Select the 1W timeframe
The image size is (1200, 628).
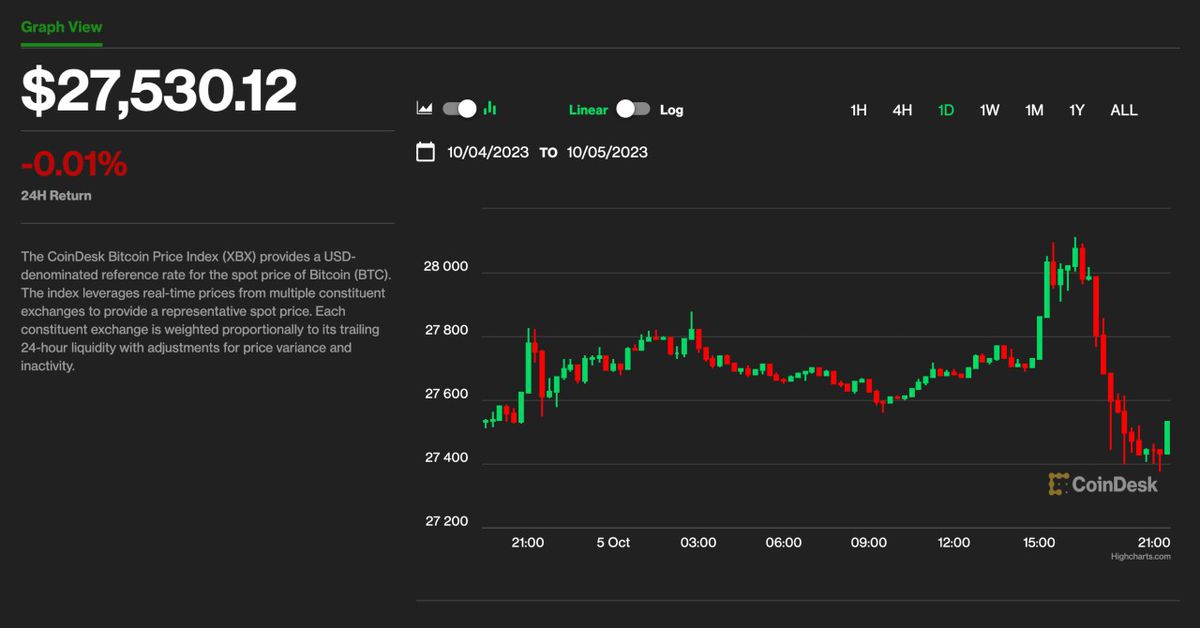989,110
